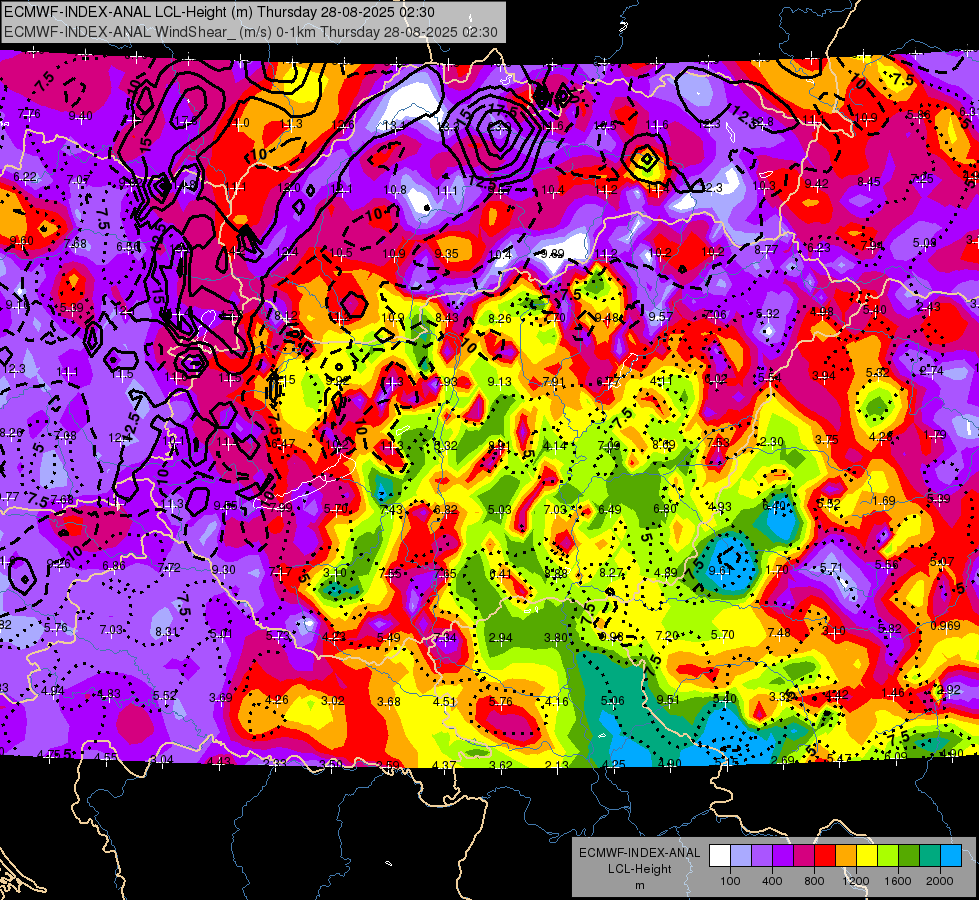The height and width of the screenshot is (900, 979).
Task: Click the wind shear value 5.06
Action: coord(612,701)
